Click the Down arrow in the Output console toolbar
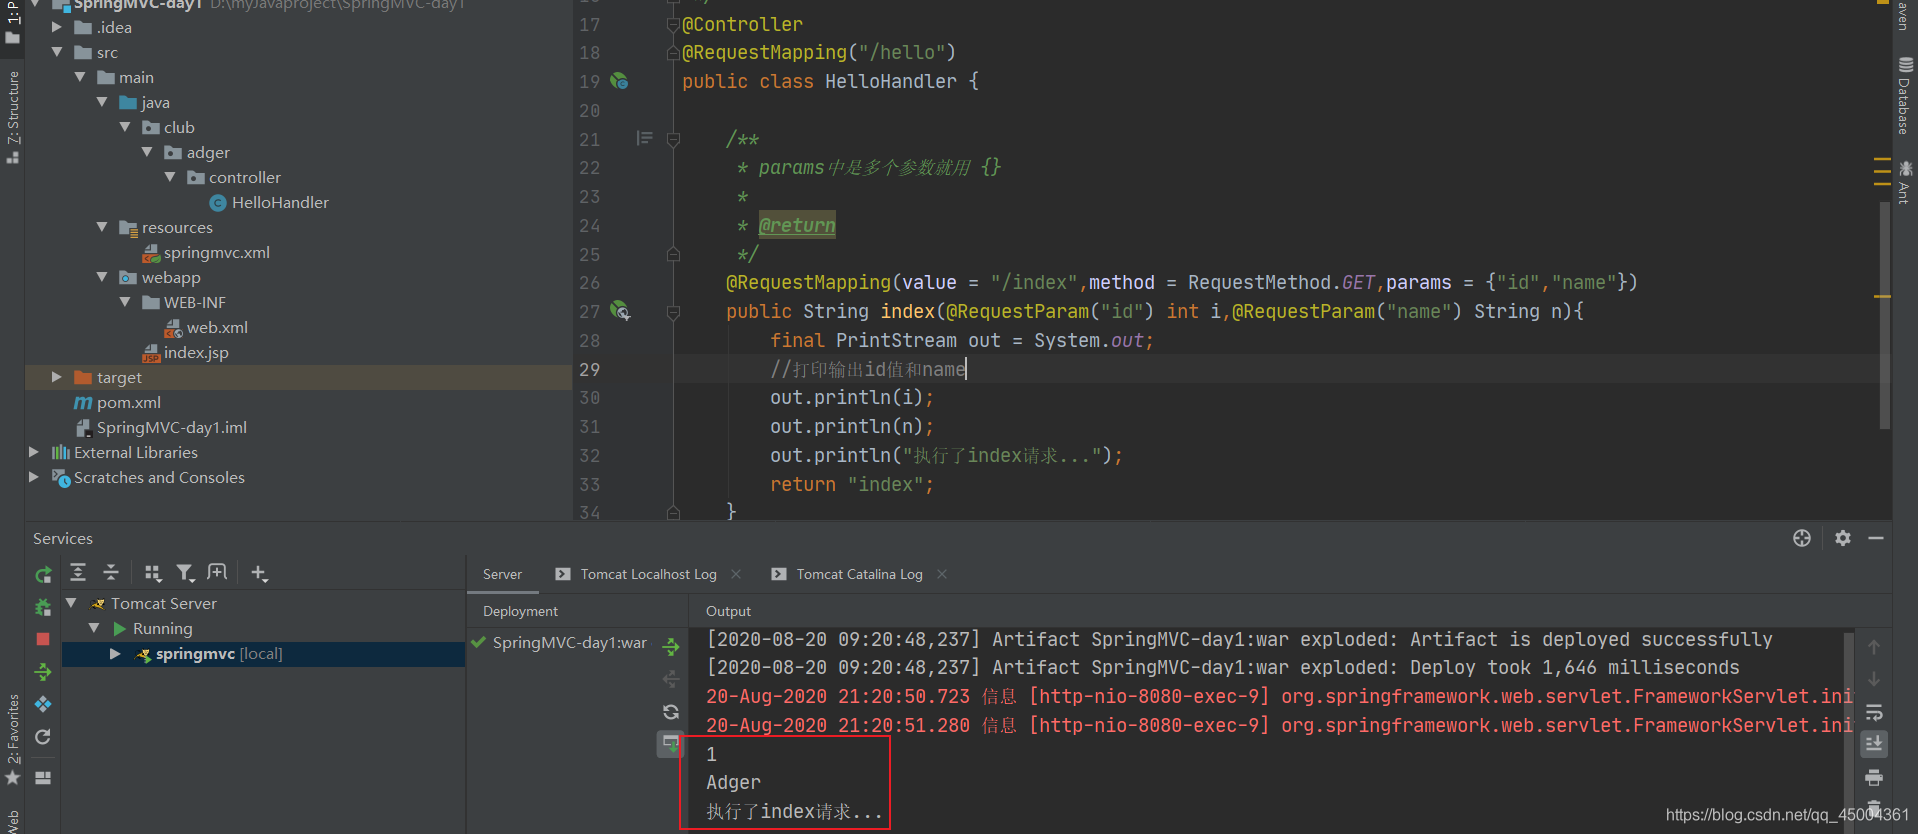Image resolution: width=1918 pixels, height=834 pixels. click(1874, 679)
